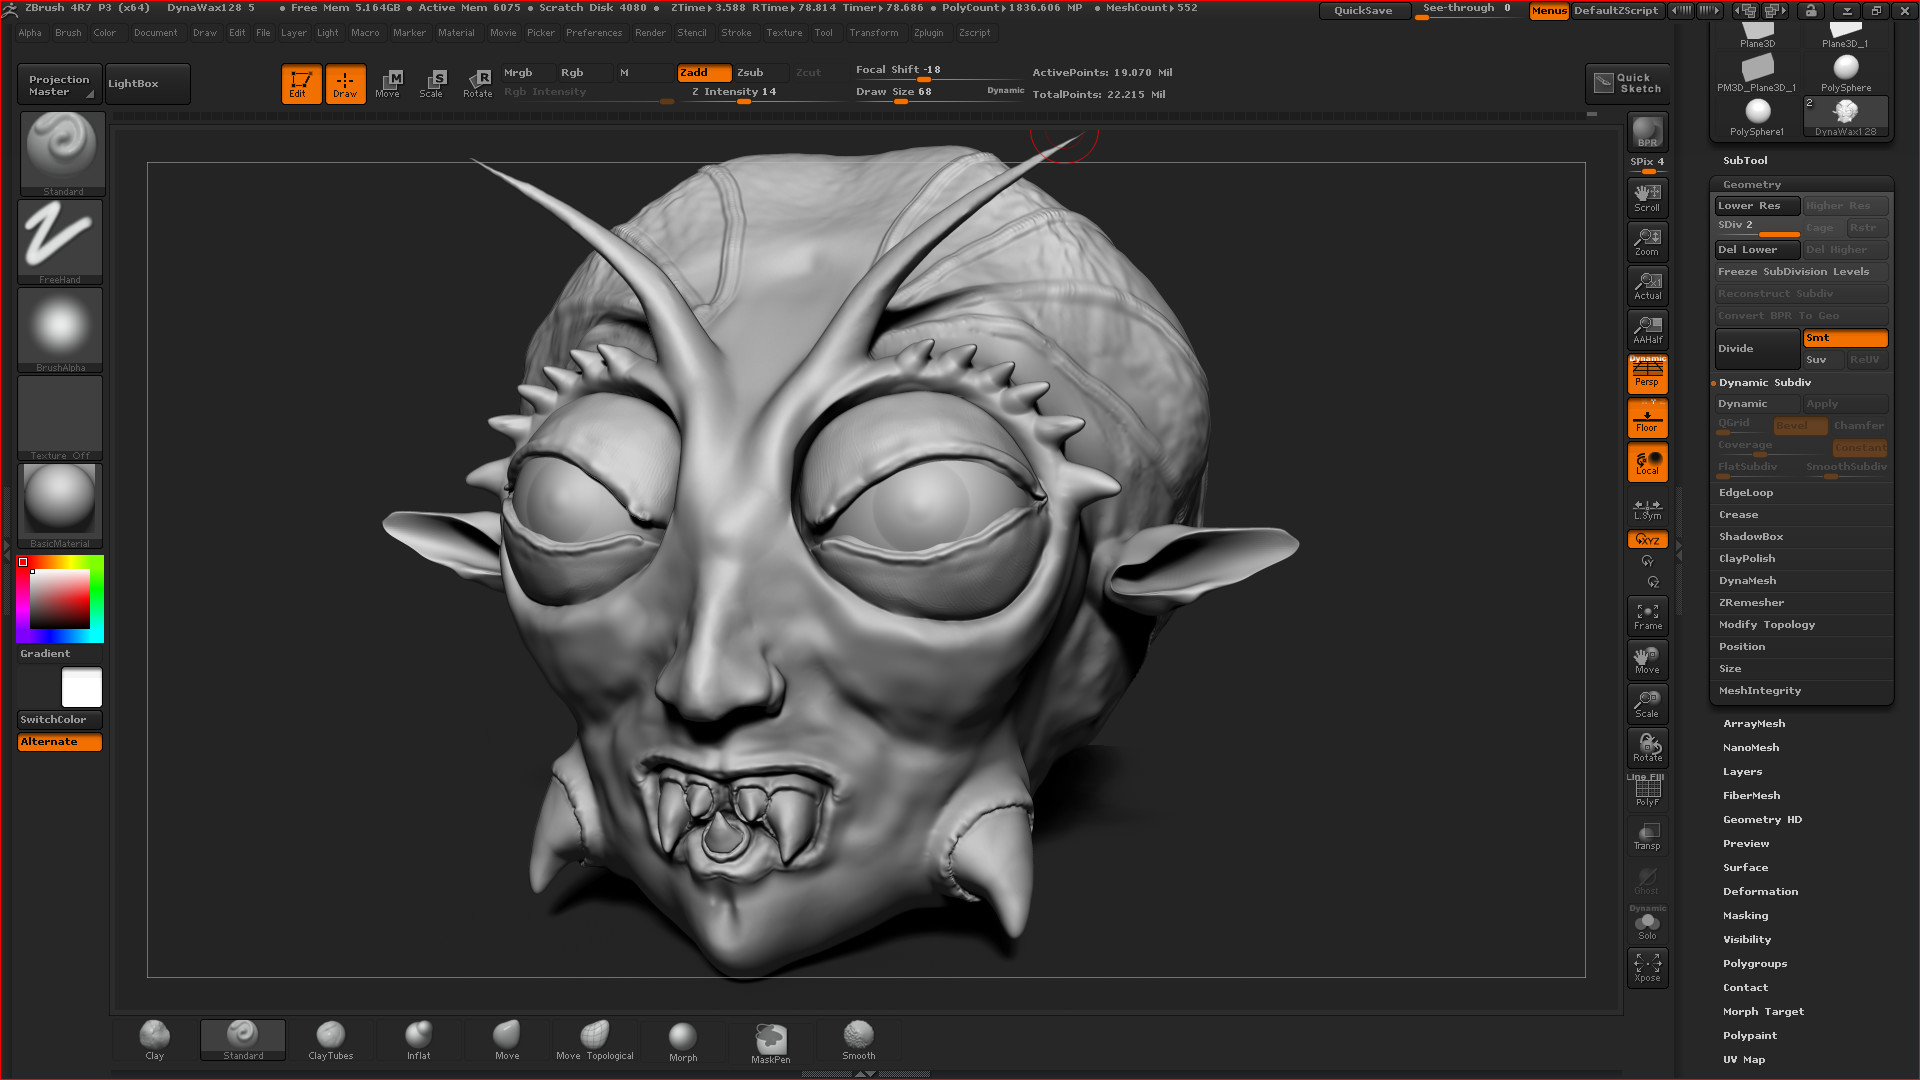Open the Stroke menu
Viewport: 1920px width, 1080px height.
[736, 33]
